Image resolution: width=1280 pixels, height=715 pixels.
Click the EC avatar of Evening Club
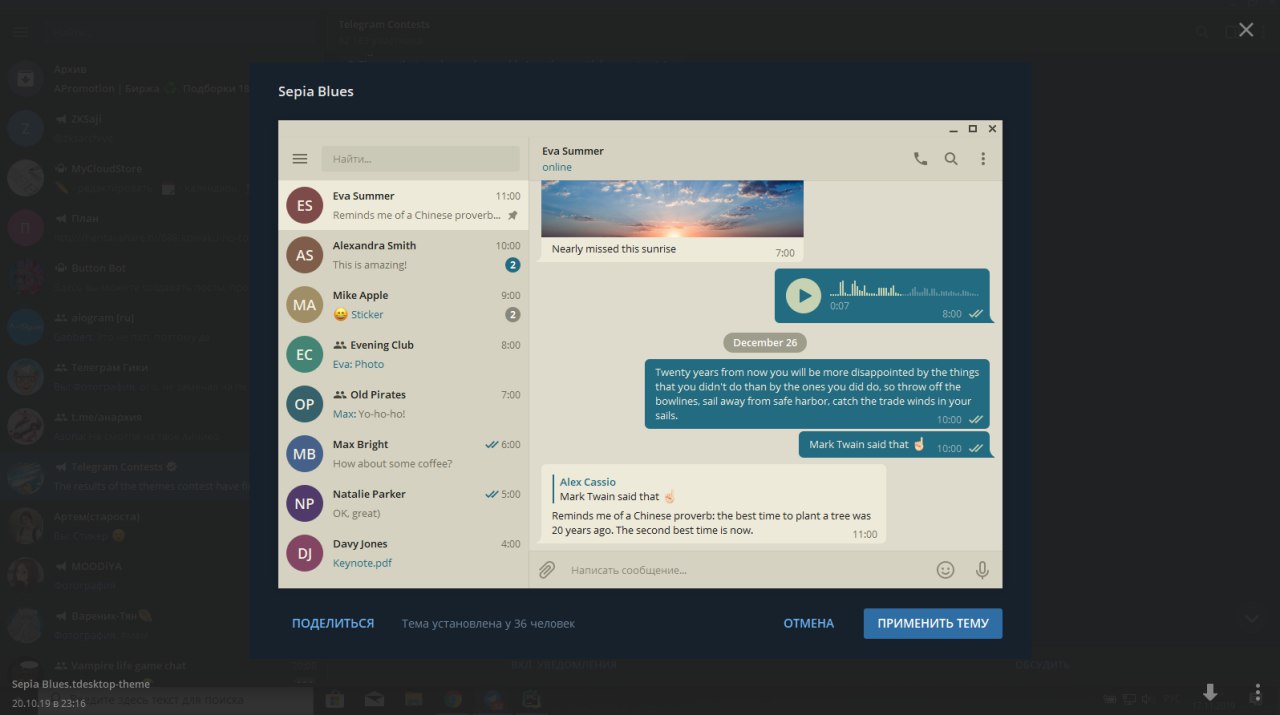click(305, 355)
